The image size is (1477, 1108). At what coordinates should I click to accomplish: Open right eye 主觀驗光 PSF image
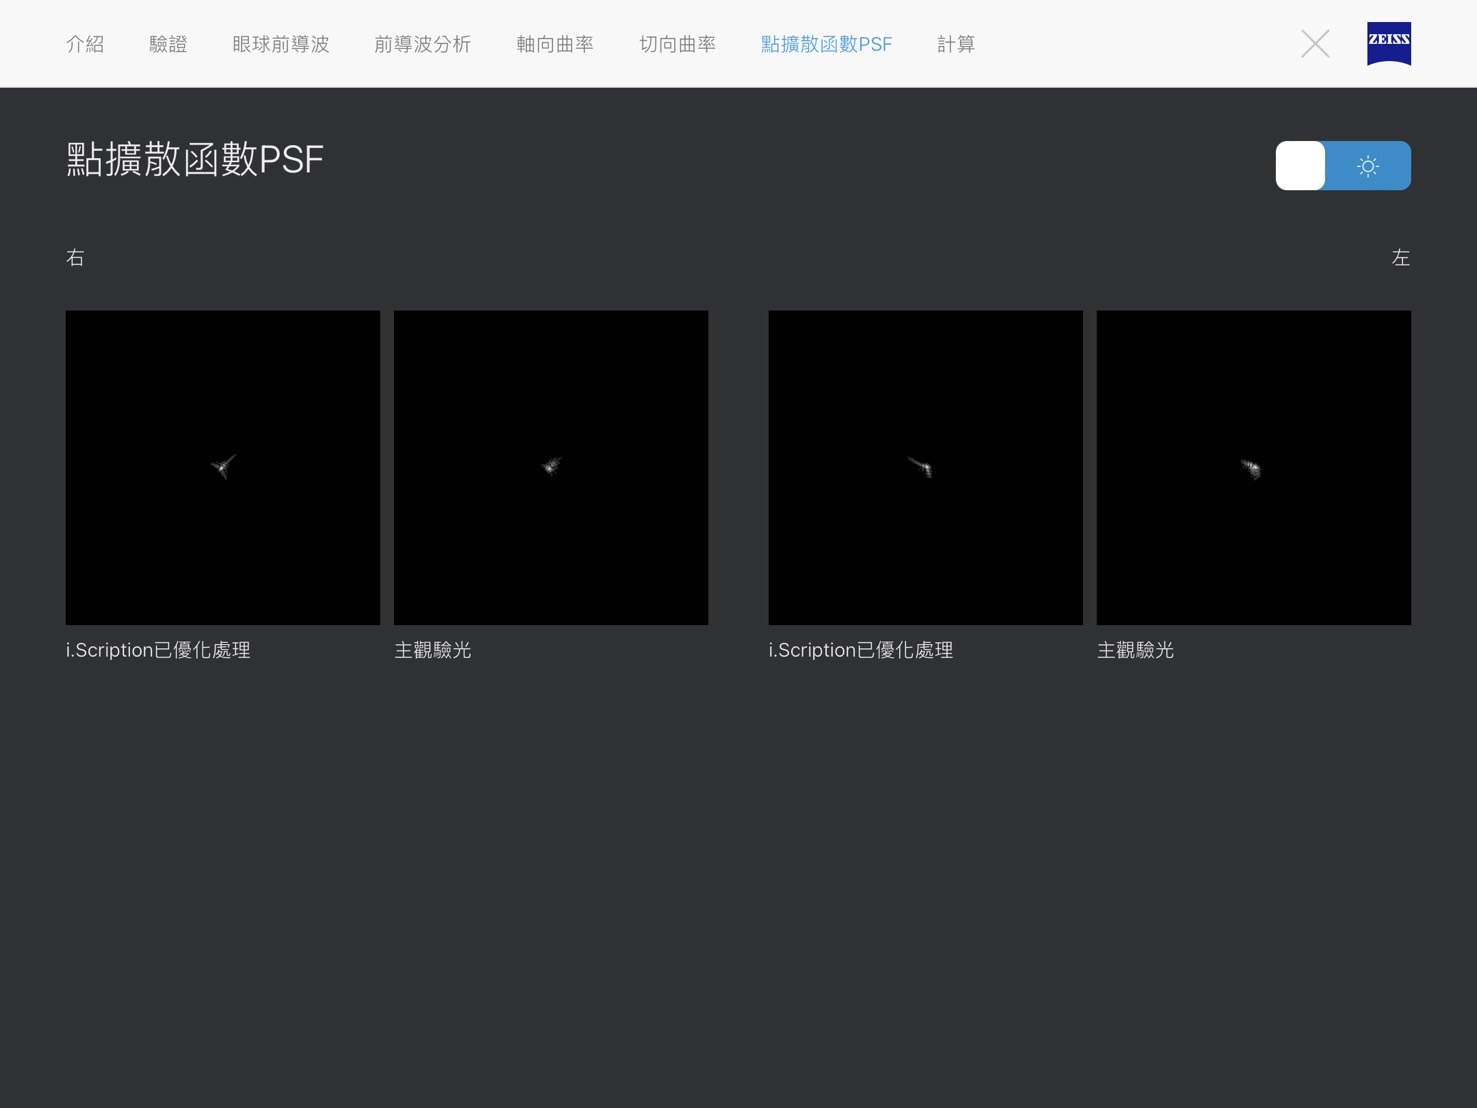pos(551,467)
